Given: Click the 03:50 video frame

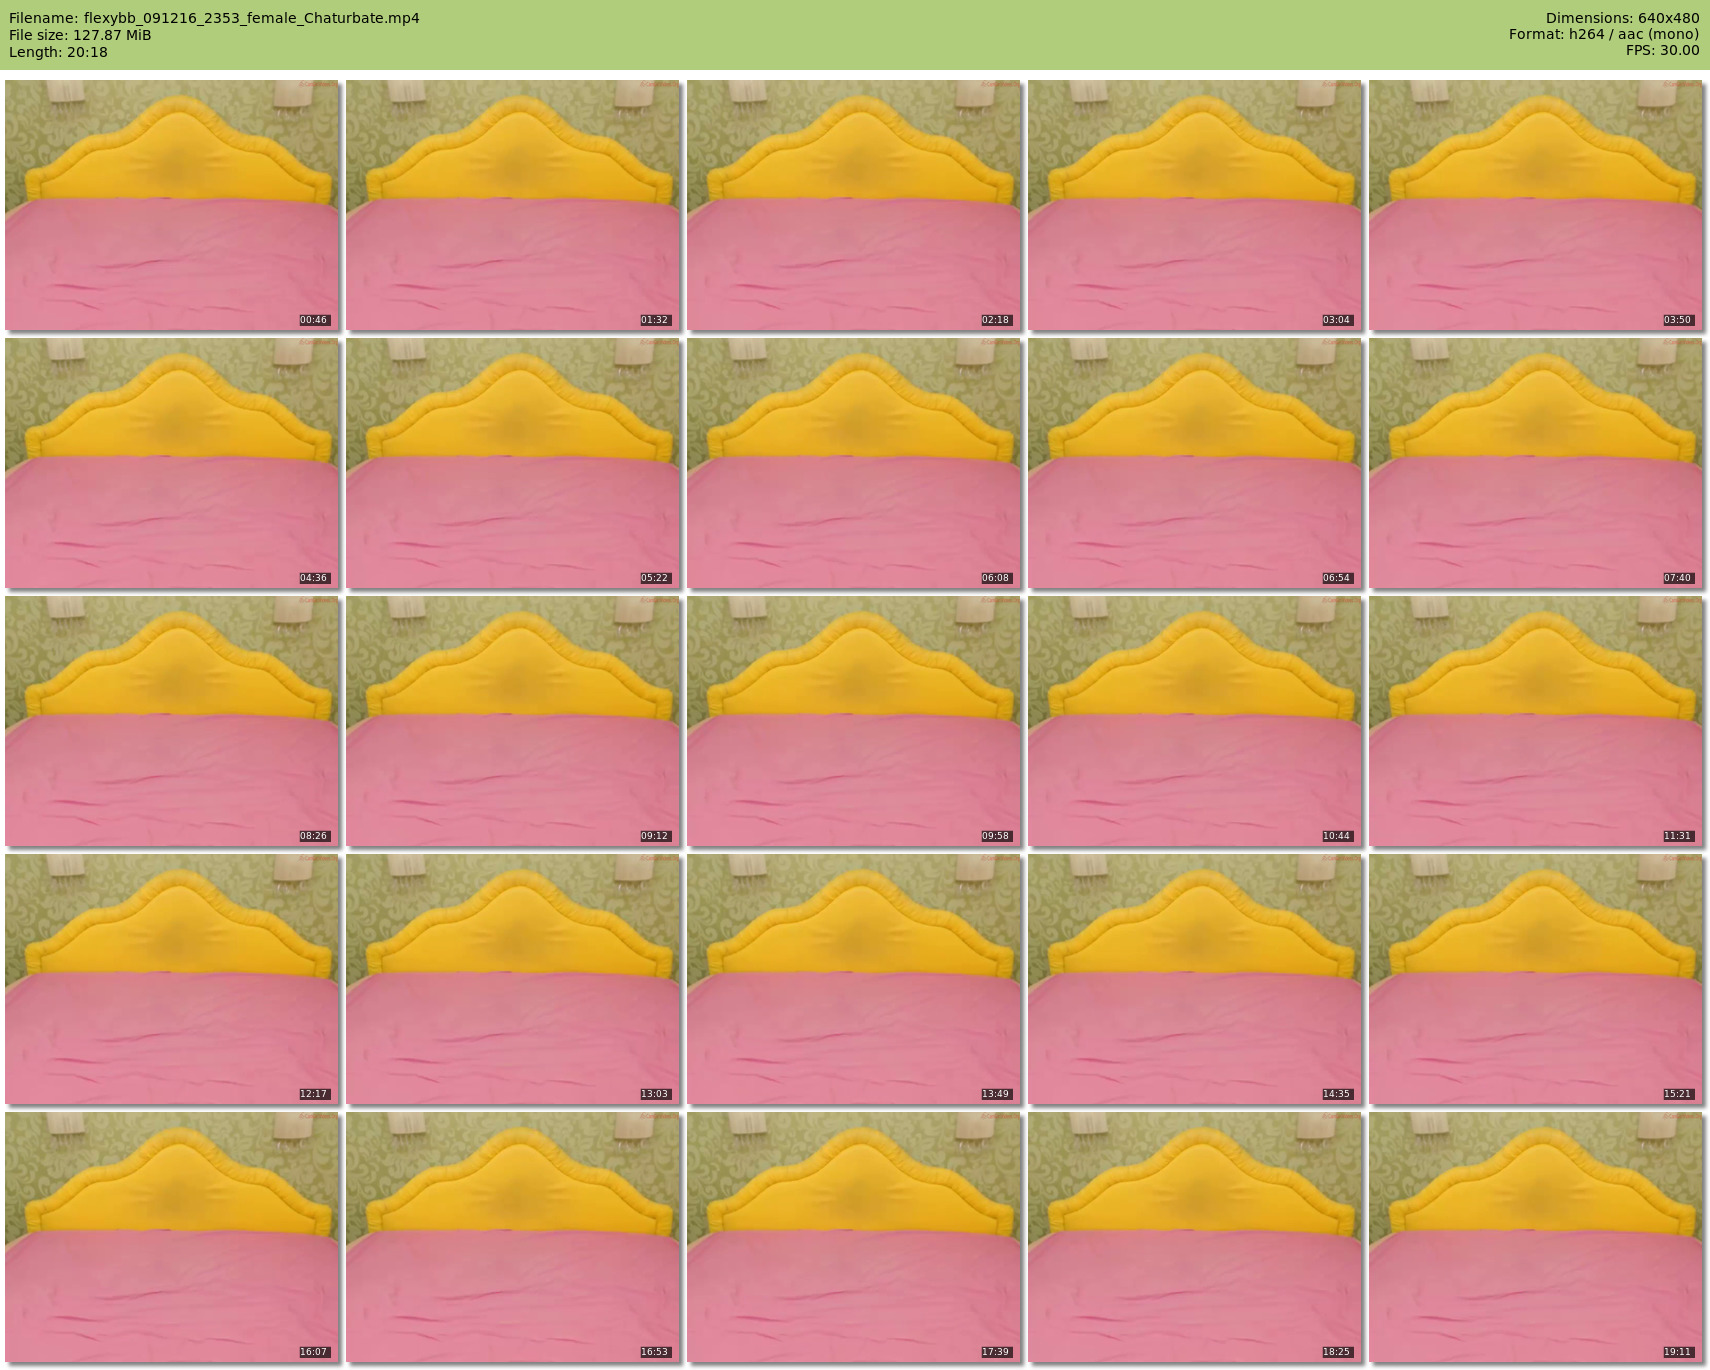Looking at the screenshot, I should pos(1536,205).
